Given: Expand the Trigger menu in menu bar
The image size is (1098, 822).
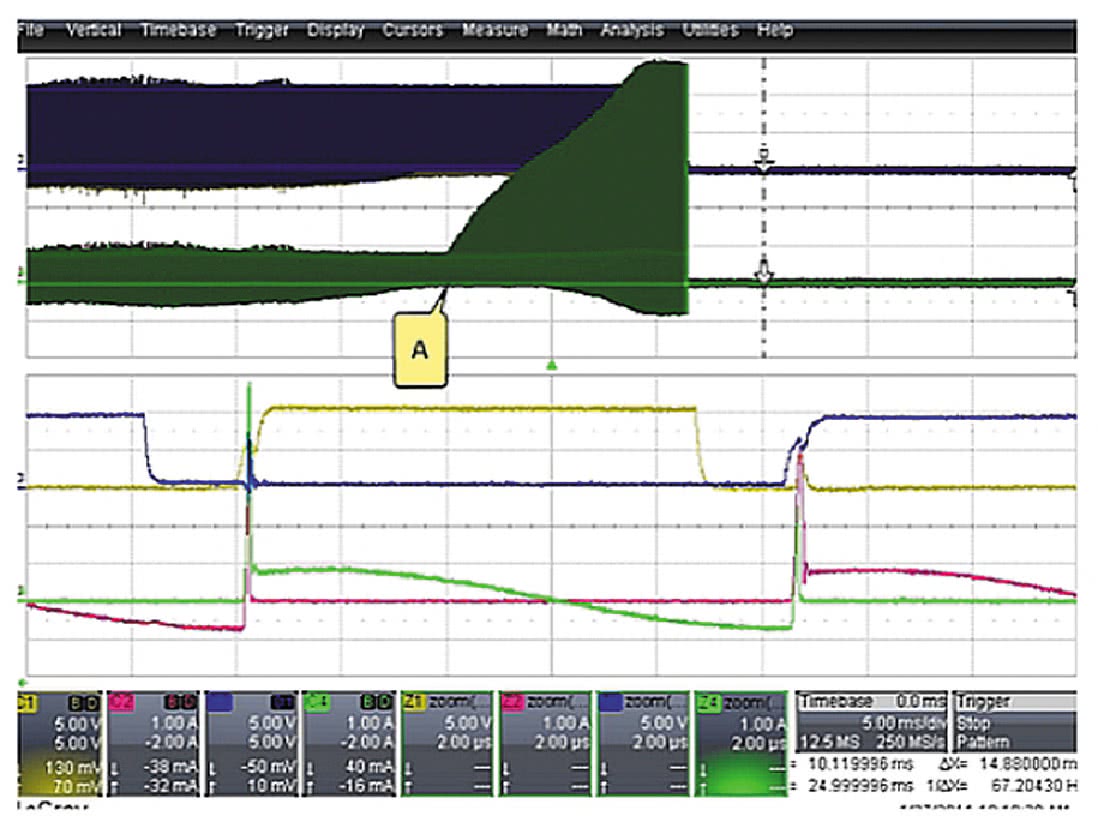Looking at the screenshot, I should click(261, 30).
